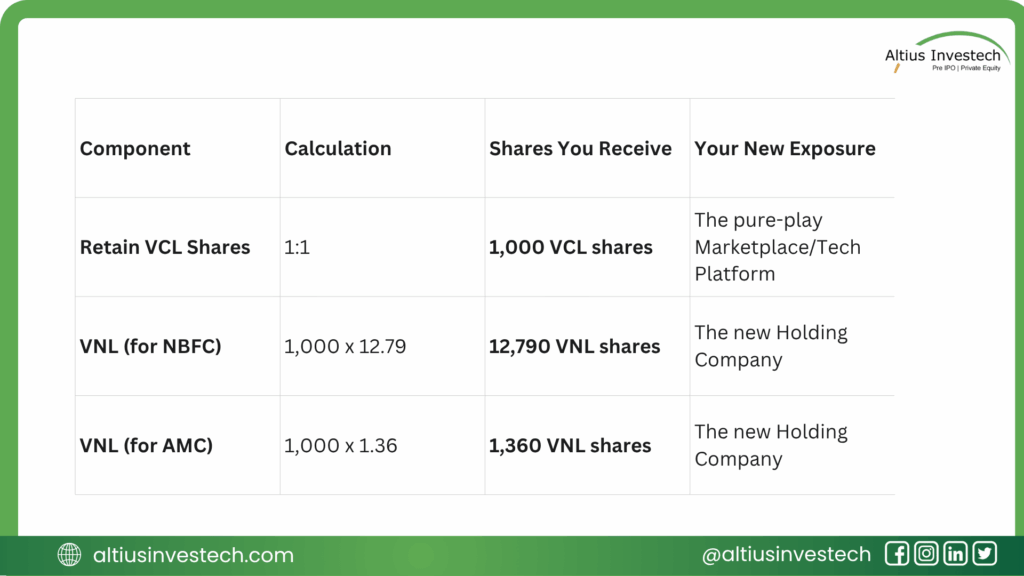Open the Instagram icon link
The width and height of the screenshot is (1024, 576).
(x=926, y=554)
